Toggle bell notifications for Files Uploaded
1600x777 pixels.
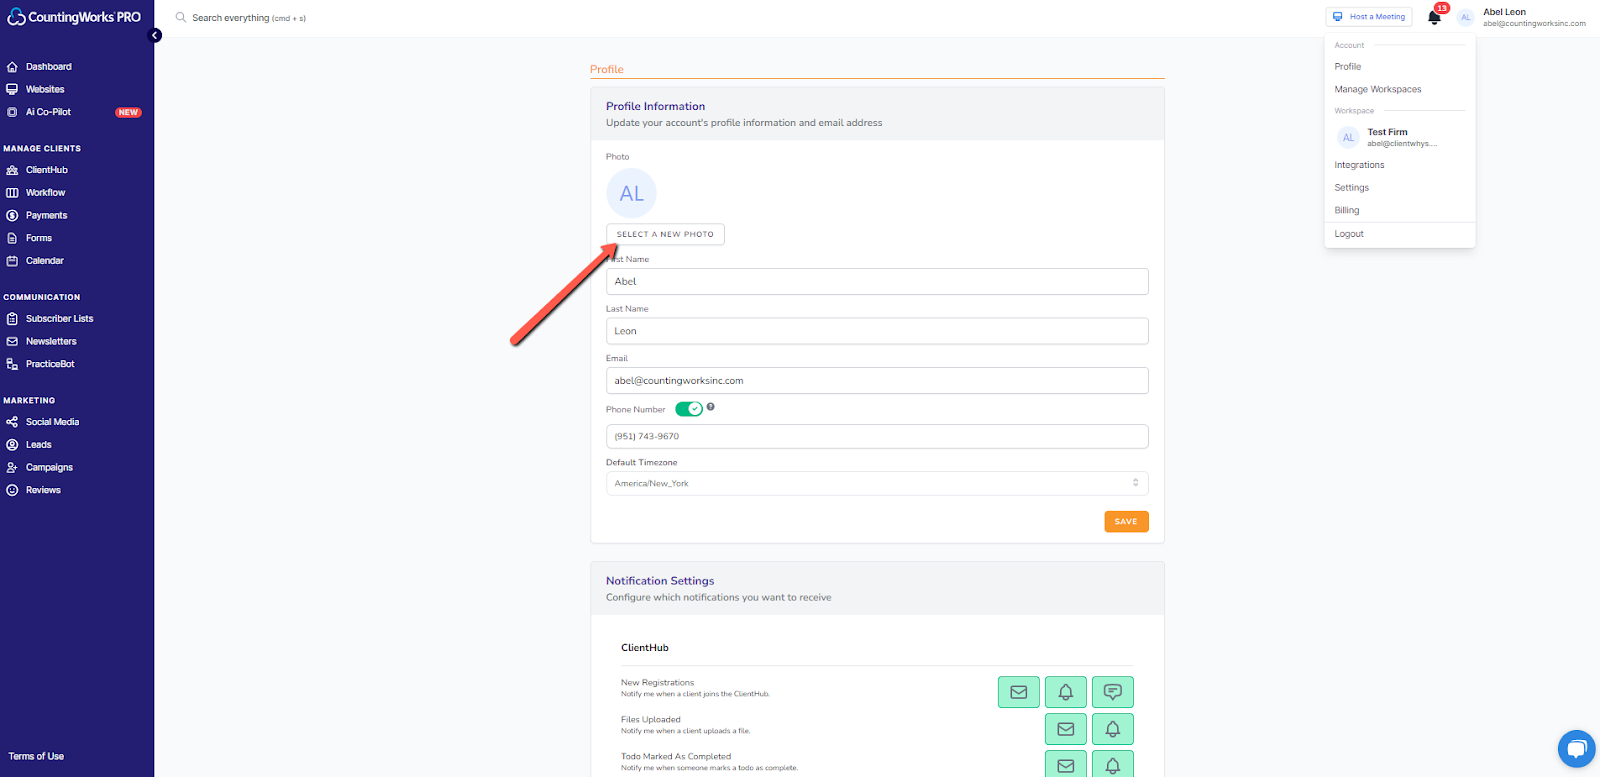pyautogui.click(x=1113, y=729)
